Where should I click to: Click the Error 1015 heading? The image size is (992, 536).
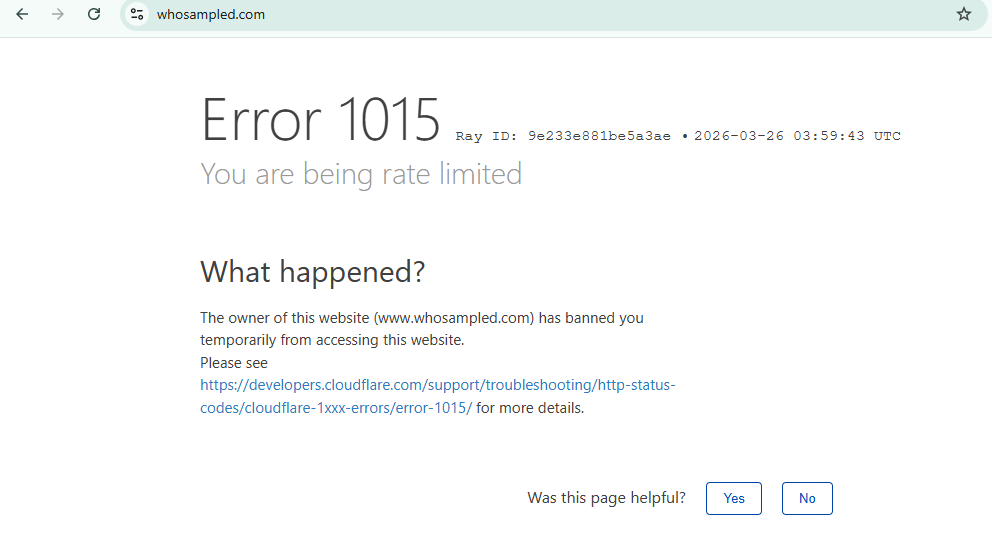pos(320,119)
